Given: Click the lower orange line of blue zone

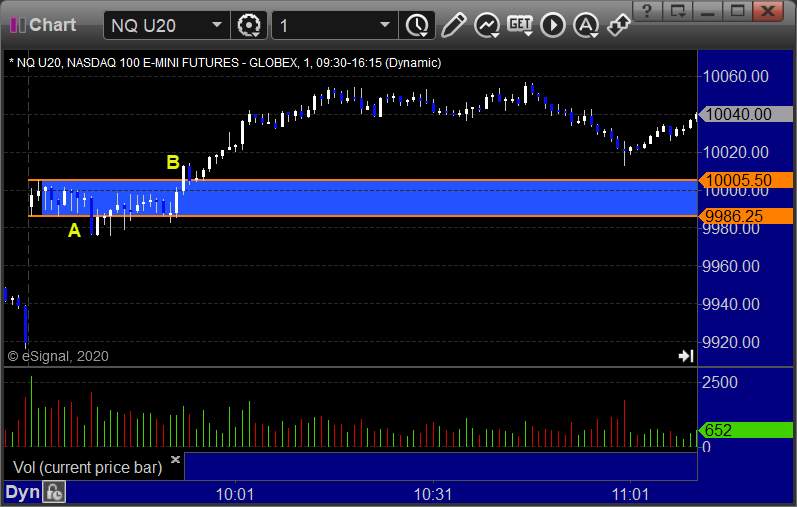Looking at the screenshot, I should (363, 216).
